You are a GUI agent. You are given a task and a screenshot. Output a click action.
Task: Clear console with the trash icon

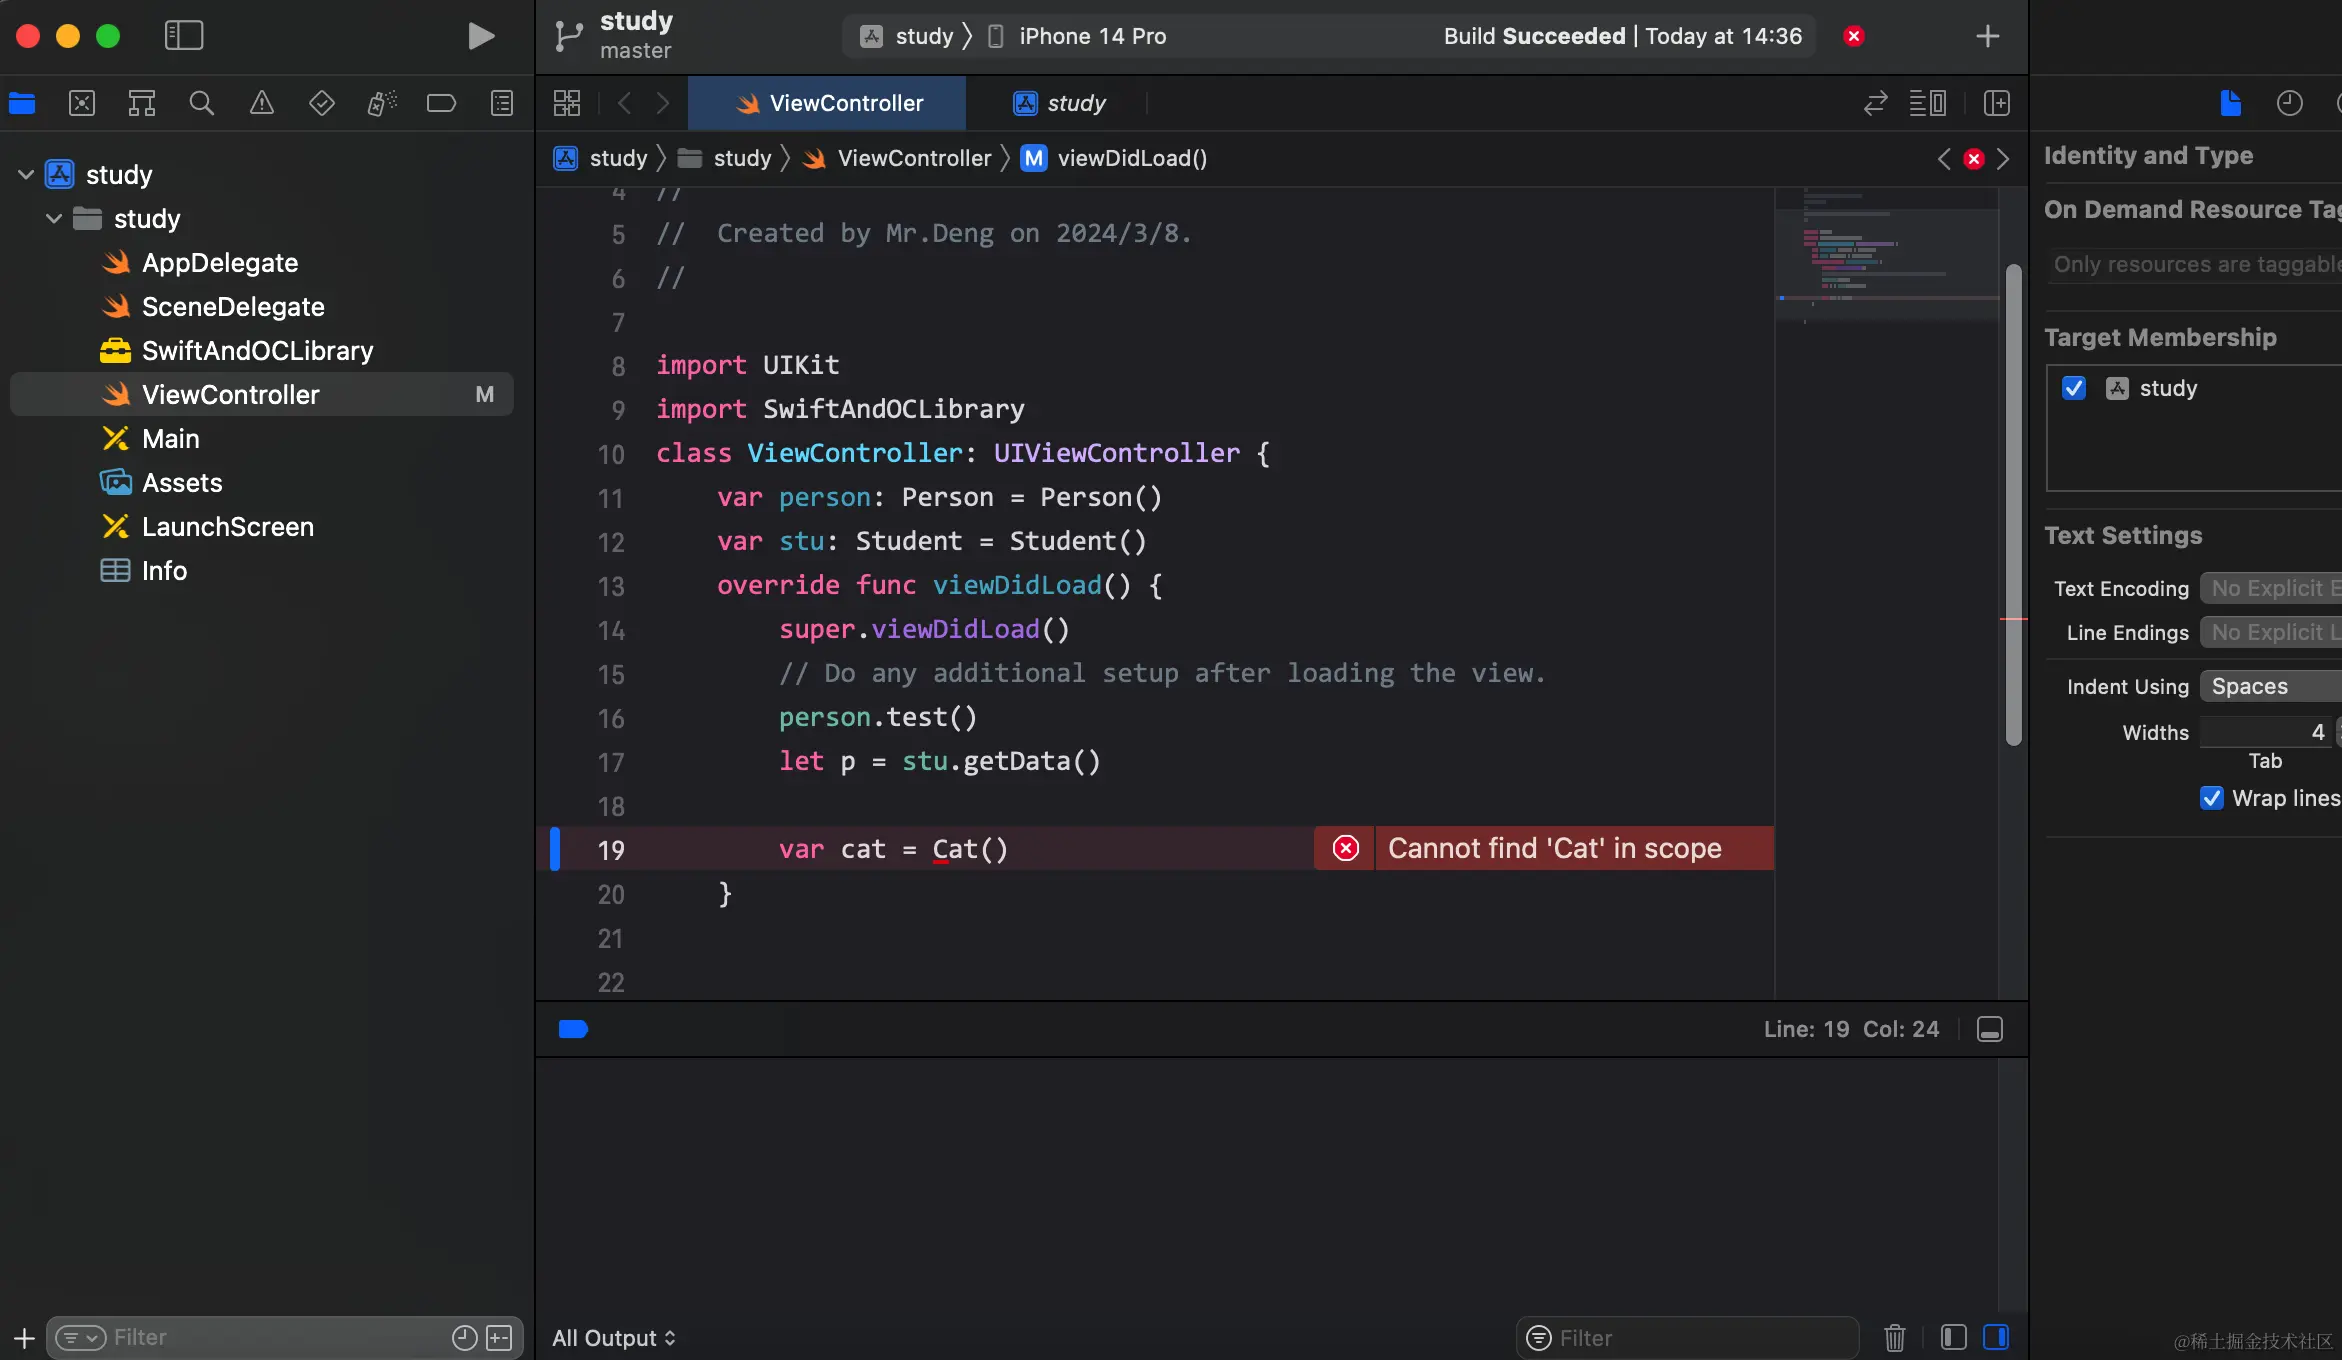(1894, 1337)
